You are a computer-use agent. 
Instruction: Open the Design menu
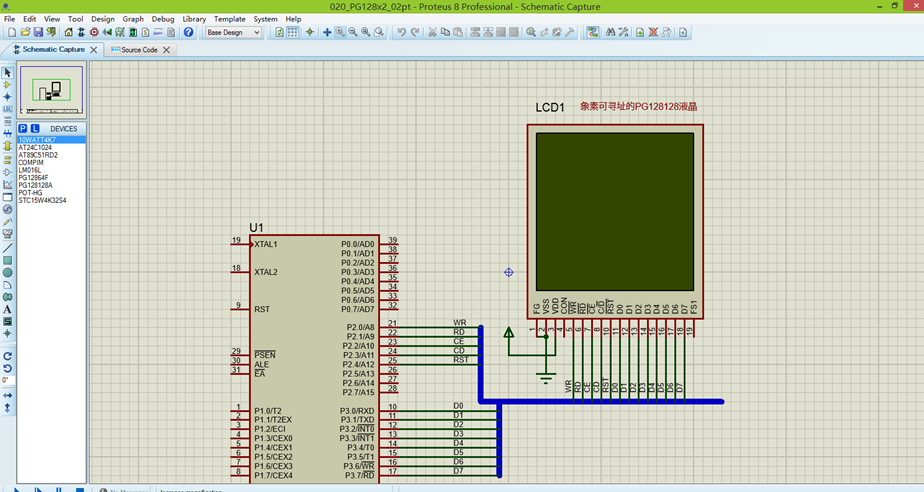103,19
